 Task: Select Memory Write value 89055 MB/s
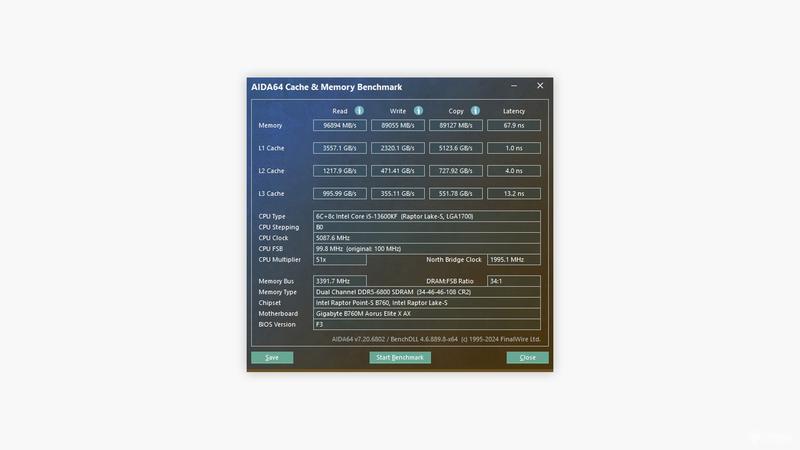(398, 126)
